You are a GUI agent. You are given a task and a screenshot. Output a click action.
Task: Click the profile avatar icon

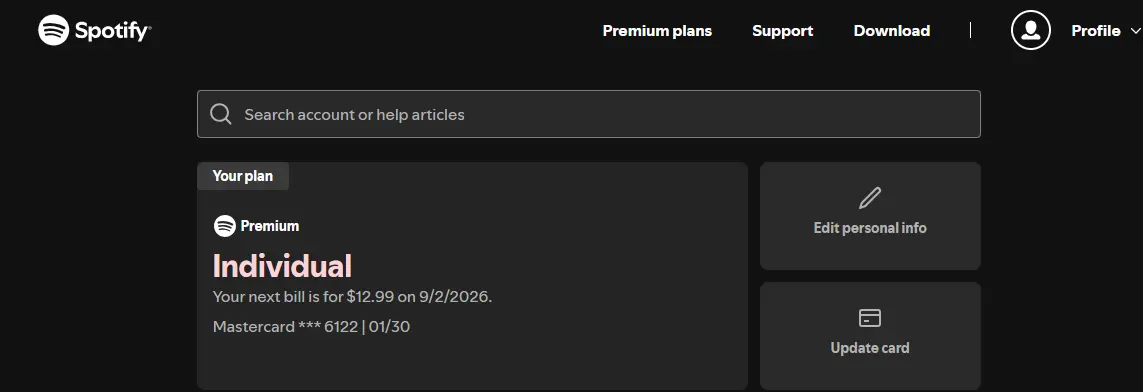coord(1030,30)
